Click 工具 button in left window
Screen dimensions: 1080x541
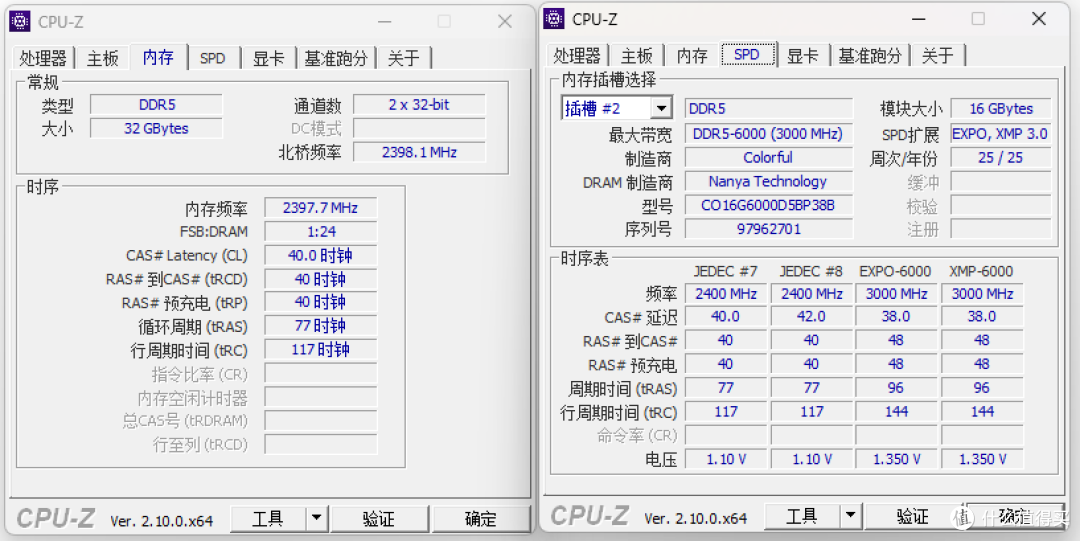pyautogui.click(x=268, y=518)
